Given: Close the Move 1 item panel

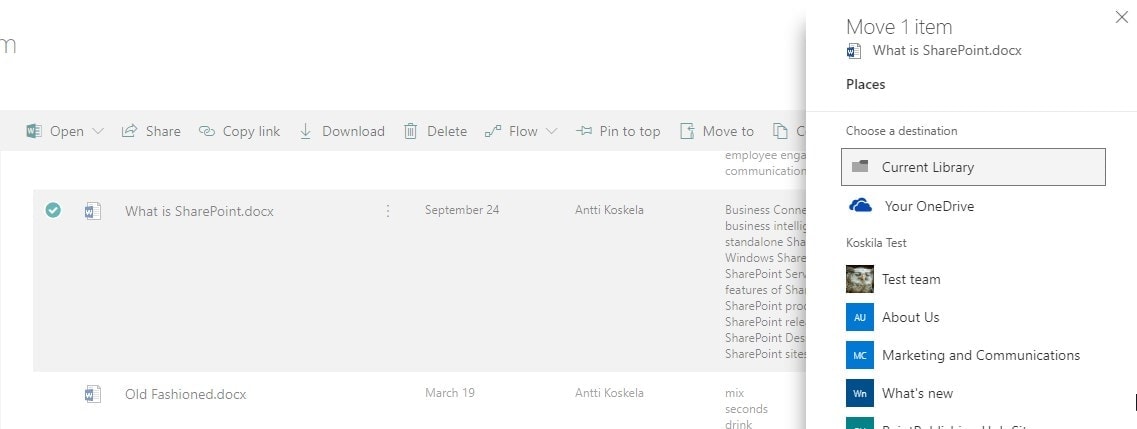Looking at the screenshot, I should (1121, 17).
